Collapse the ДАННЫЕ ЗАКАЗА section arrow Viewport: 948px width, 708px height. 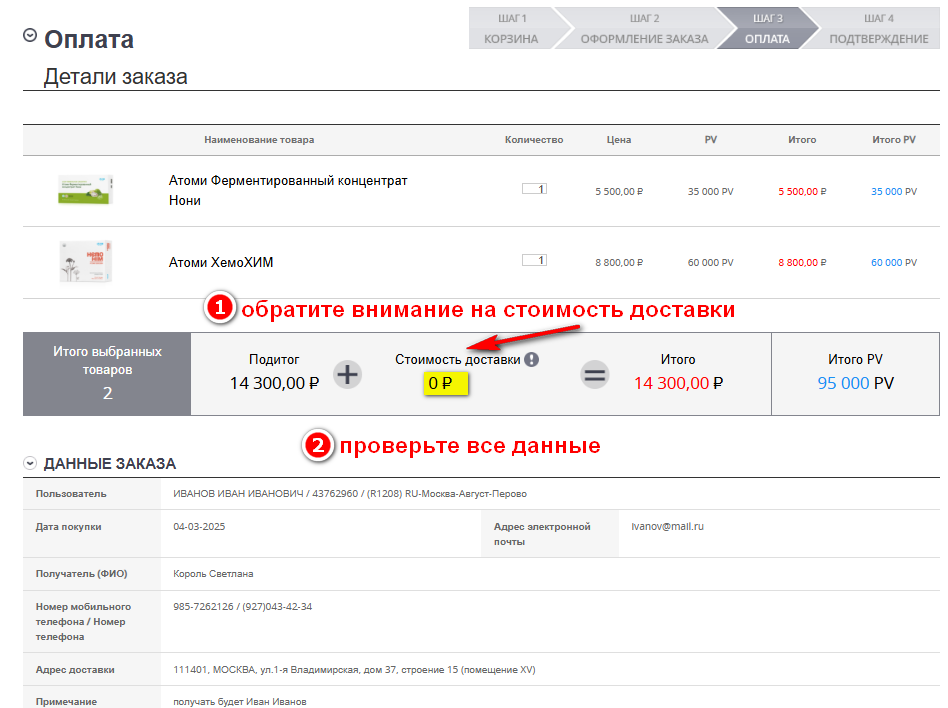31,463
